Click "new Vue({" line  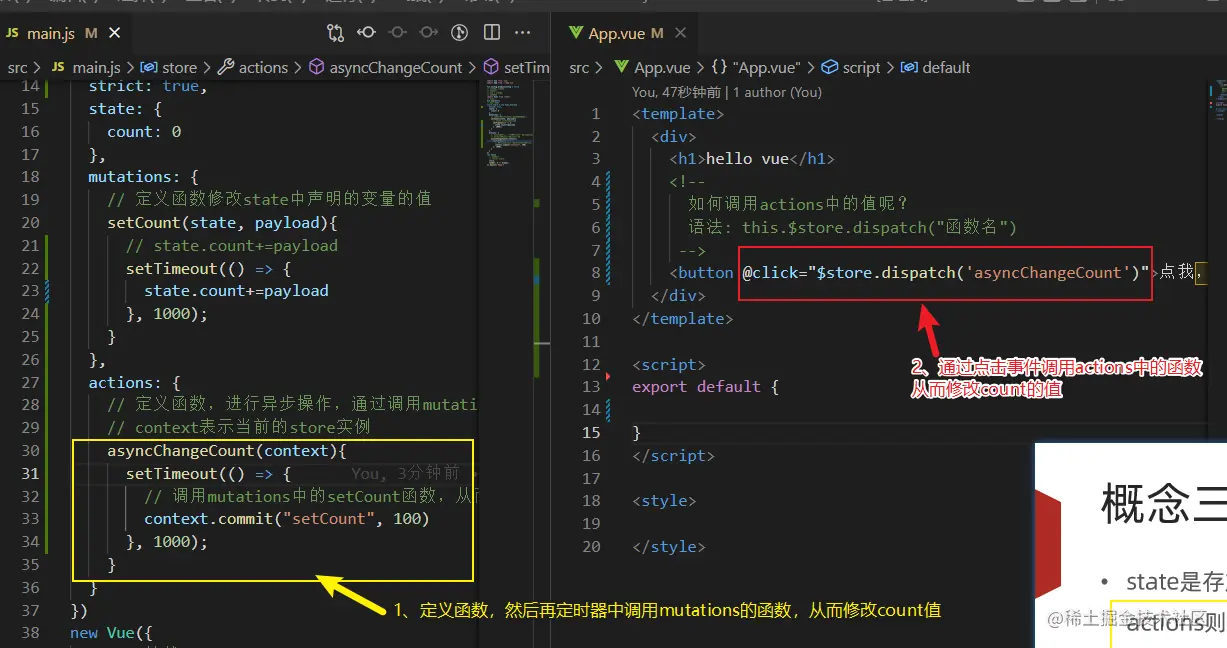coord(112,633)
